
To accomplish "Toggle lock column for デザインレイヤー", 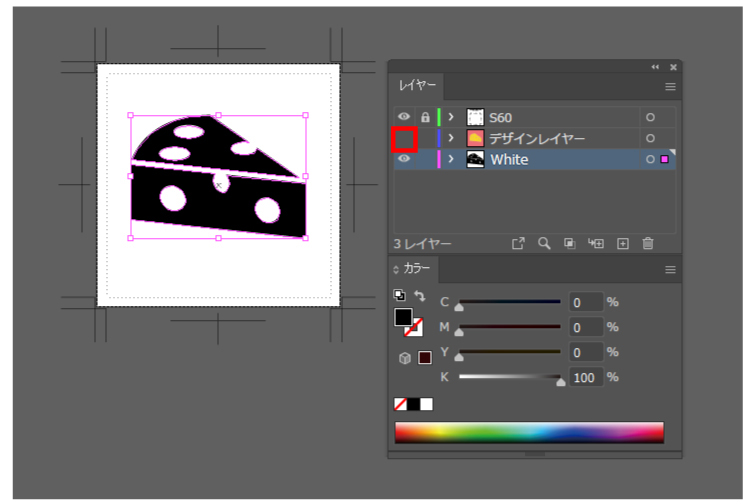I will coord(425,138).
